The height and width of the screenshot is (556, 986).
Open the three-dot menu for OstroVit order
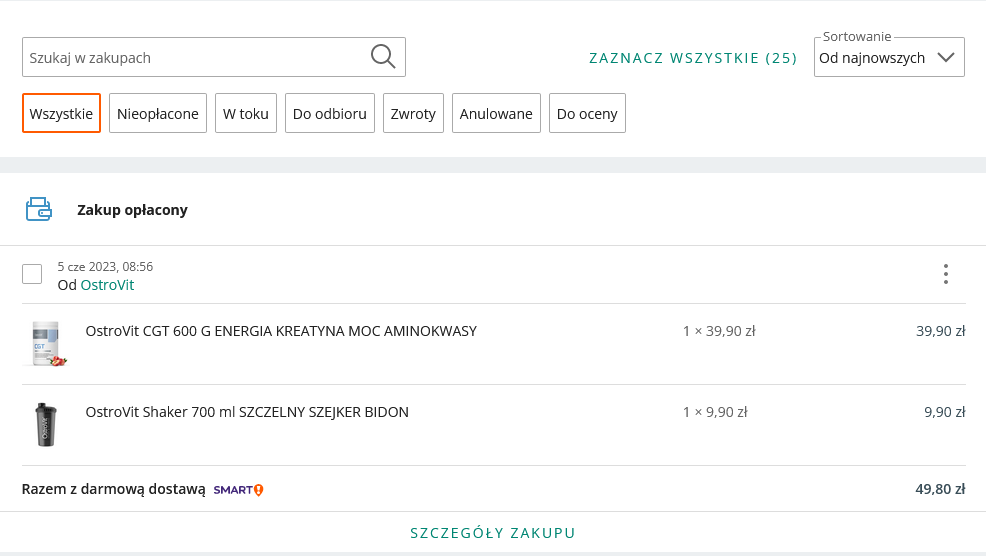(946, 274)
